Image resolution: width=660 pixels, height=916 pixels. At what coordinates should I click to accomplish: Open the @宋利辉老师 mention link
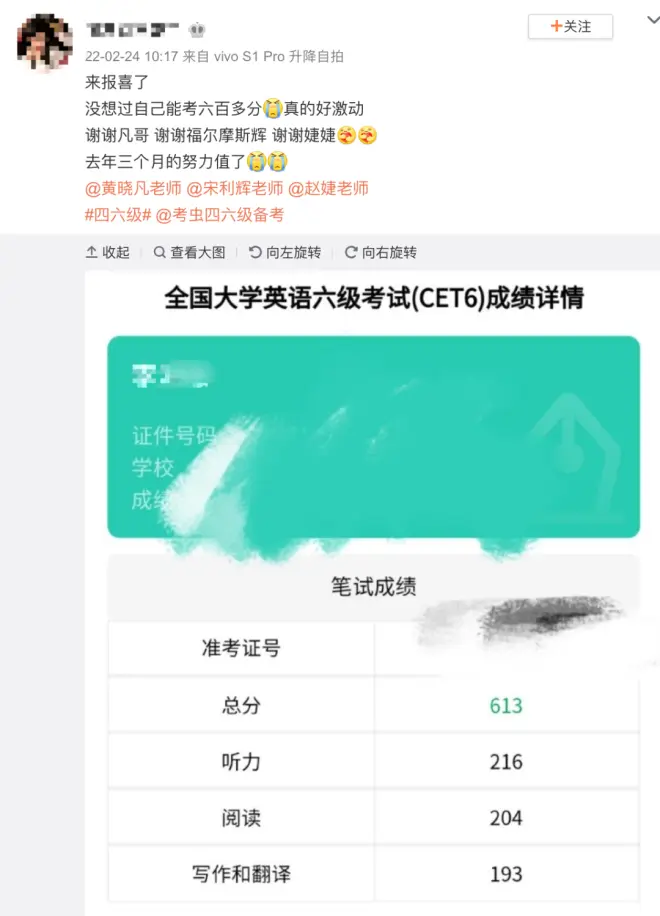[x=235, y=188]
